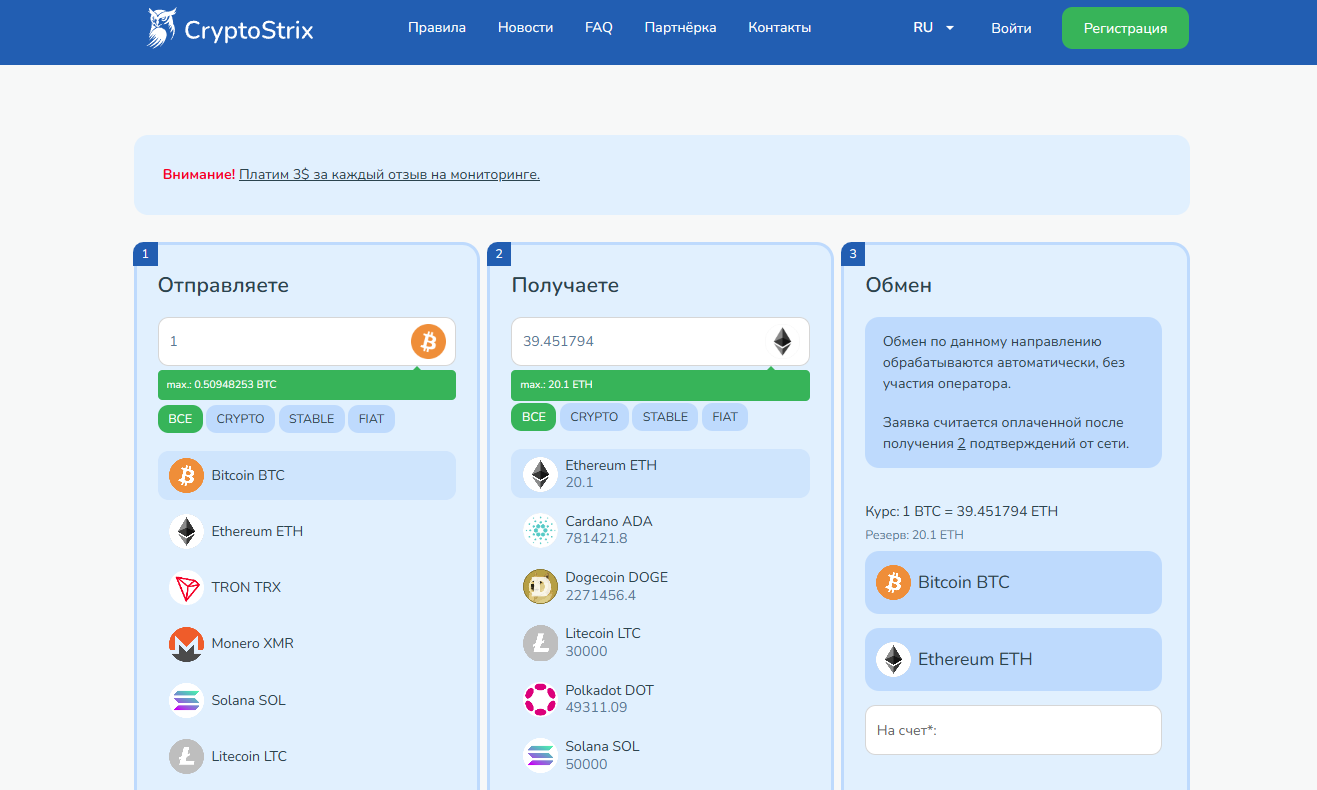Open the RU language dropdown
The image size is (1317, 790).
[934, 28]
